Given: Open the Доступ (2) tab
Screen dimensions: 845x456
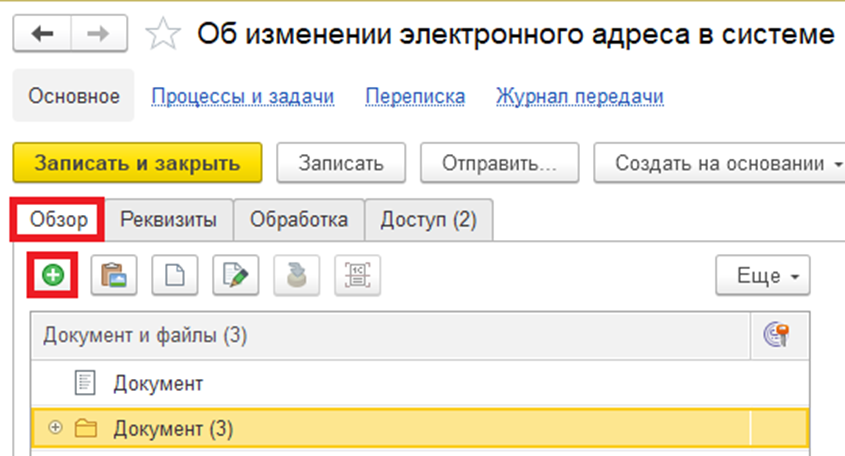Looking at the screenshot, I should (428, 220).
